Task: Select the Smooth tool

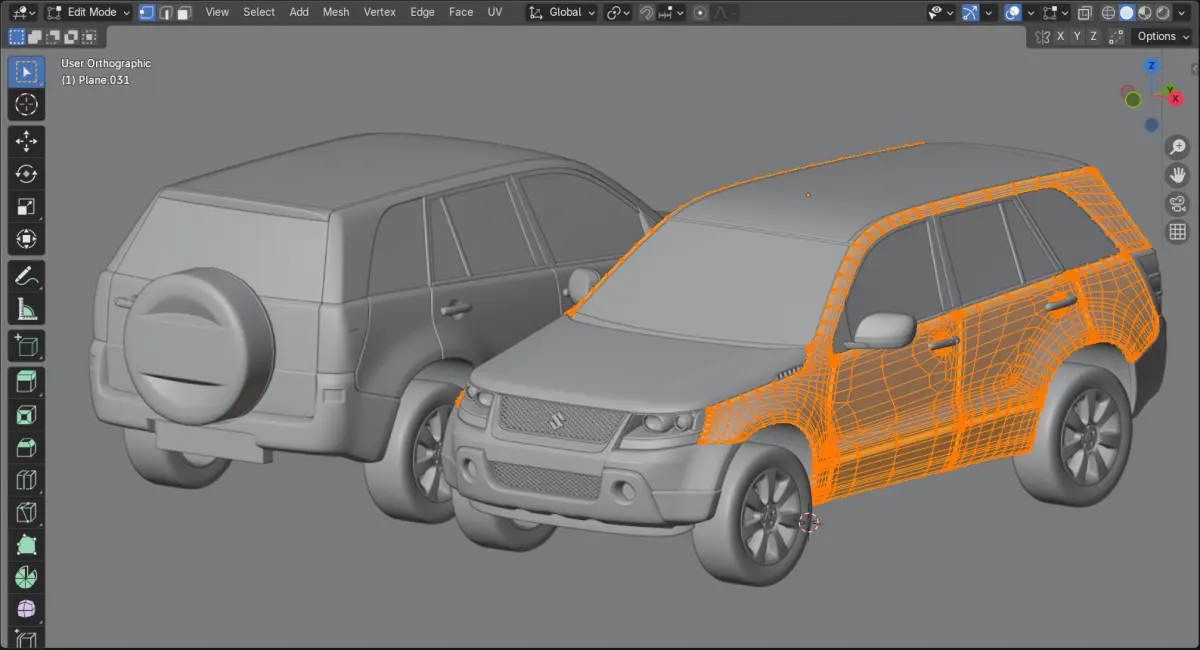Action: tap(27, 610)
